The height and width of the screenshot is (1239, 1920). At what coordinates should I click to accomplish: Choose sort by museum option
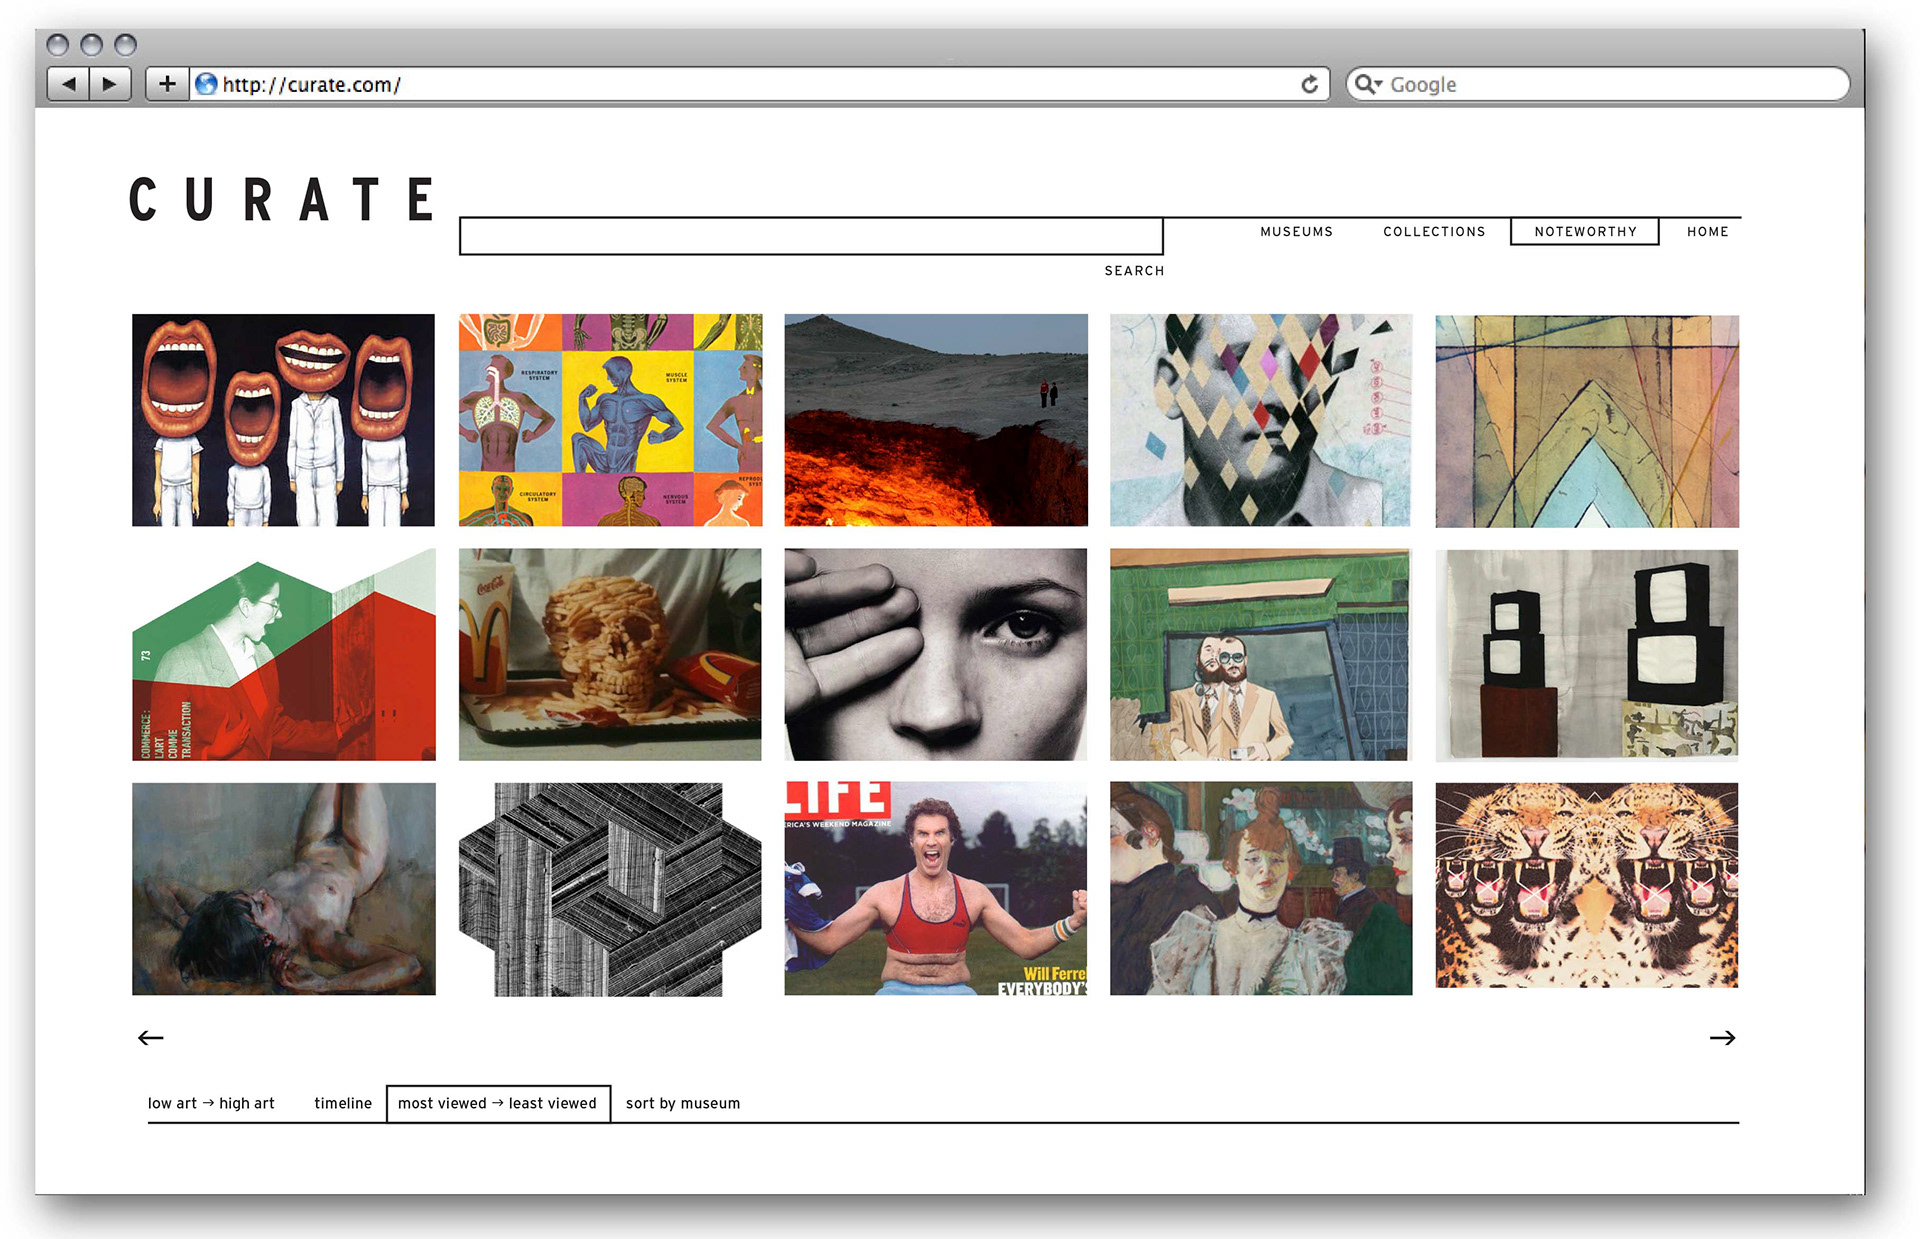[x=683, y=1103]
